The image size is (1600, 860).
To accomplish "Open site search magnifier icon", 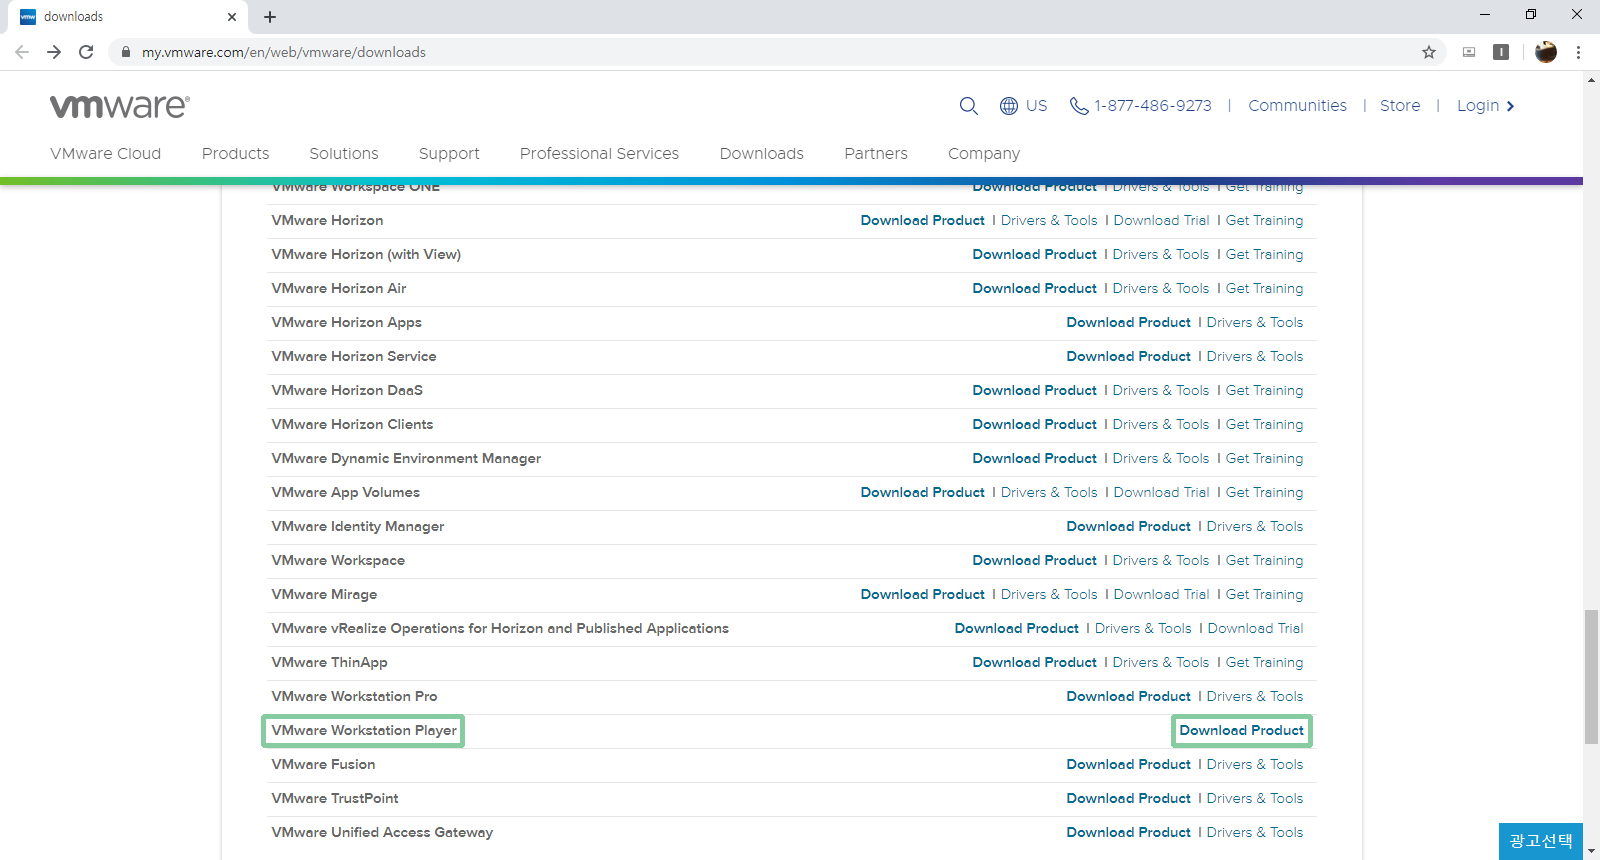I will click(x=968, y=106).
